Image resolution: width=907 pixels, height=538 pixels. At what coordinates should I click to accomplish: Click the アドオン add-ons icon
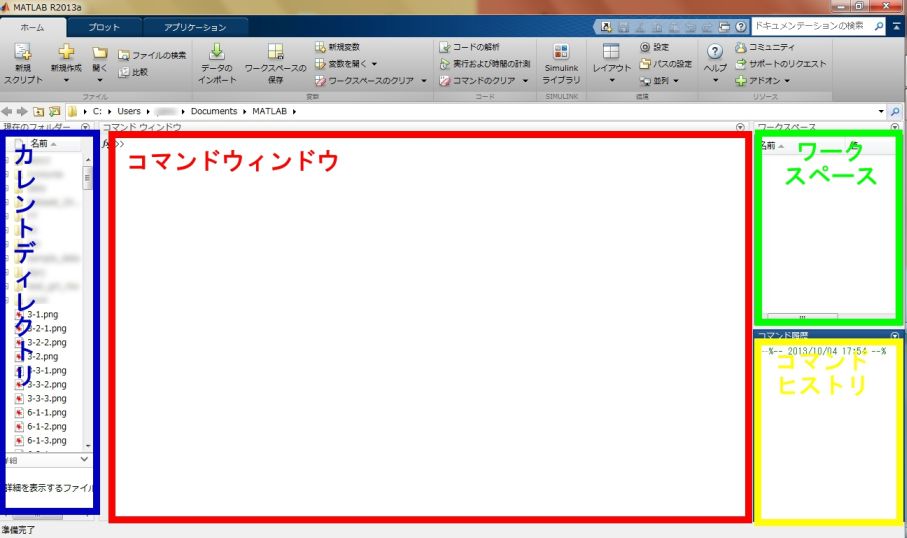(x=740, y=81)
